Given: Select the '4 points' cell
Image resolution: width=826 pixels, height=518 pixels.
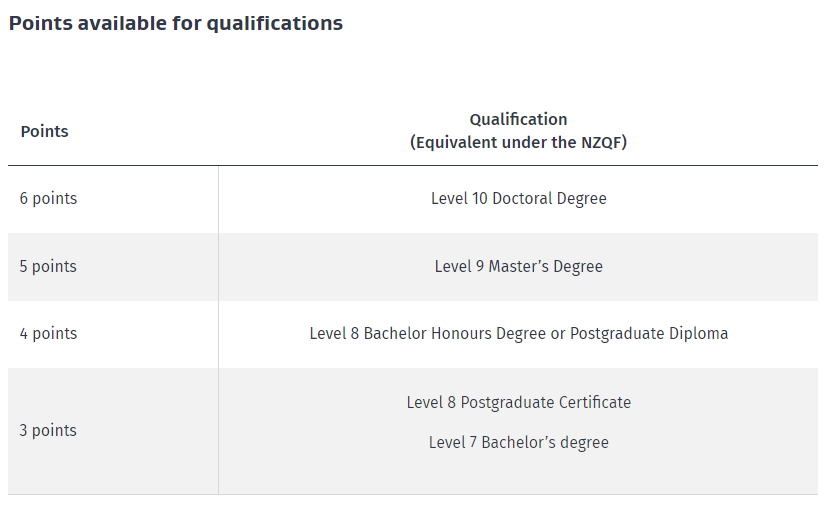Looking at the screenshot, I should coord(48,333).
